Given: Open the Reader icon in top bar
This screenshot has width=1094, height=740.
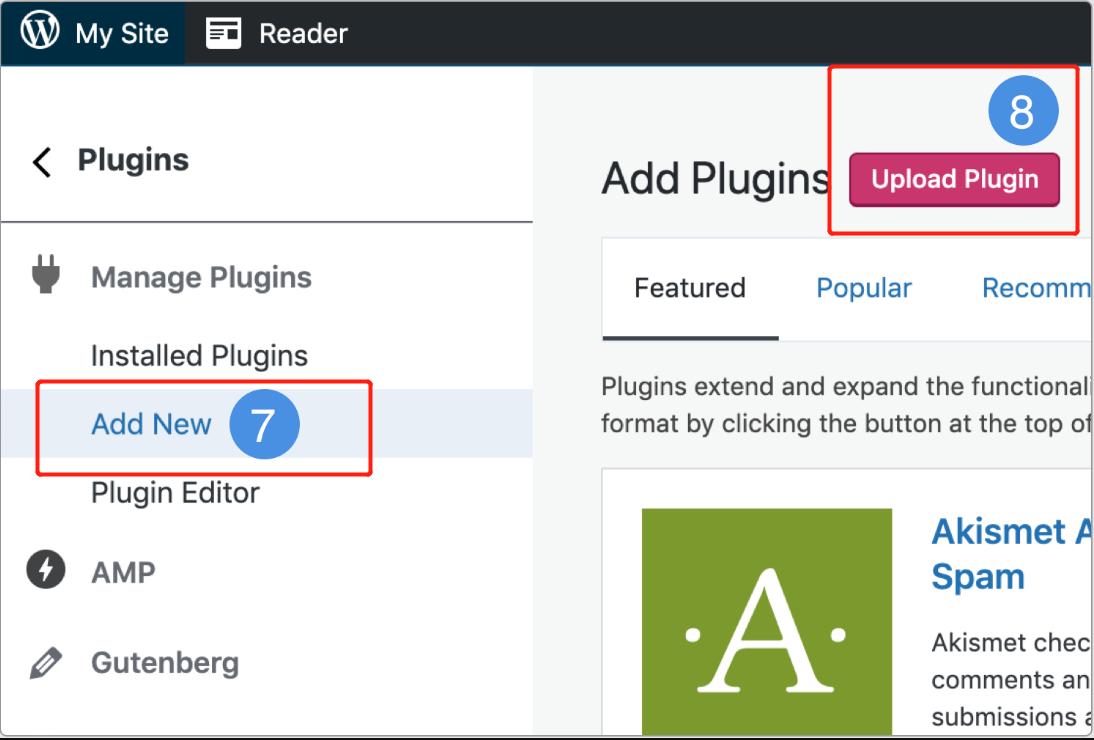Looking at the screenshot, I should (x=224, y=33).
